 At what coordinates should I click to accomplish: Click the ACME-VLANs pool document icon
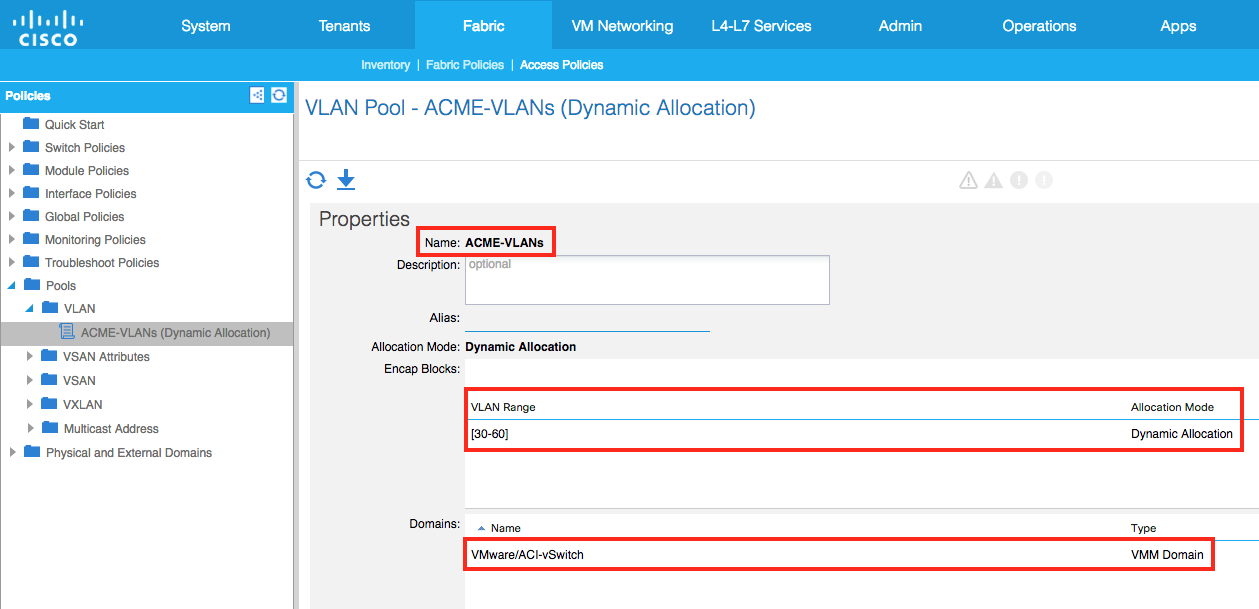[68, 332]
